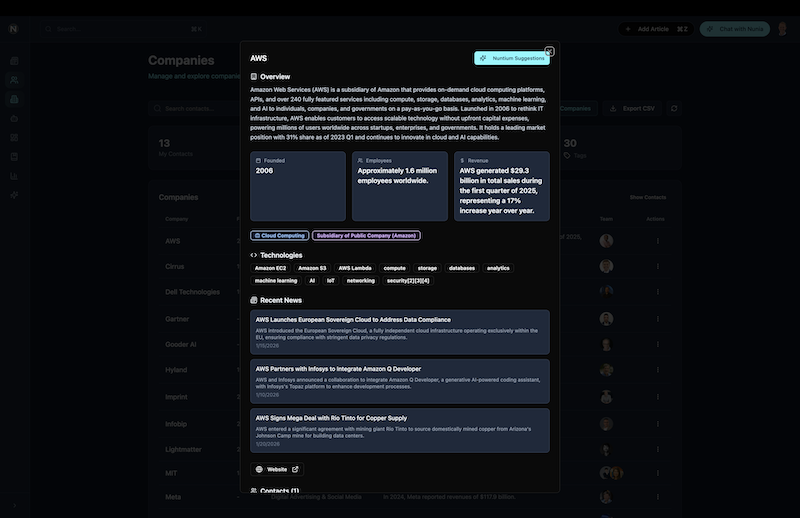Expand the sidebar with bottom chevron
The height and width of the screenshot is (518, 800).
click(x=14, y=506)
